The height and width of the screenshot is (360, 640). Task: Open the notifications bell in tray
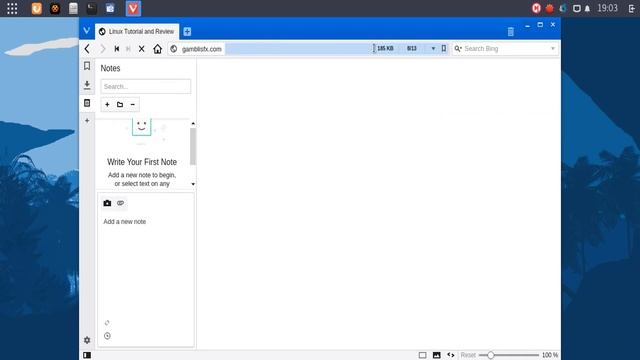(587, 9)
